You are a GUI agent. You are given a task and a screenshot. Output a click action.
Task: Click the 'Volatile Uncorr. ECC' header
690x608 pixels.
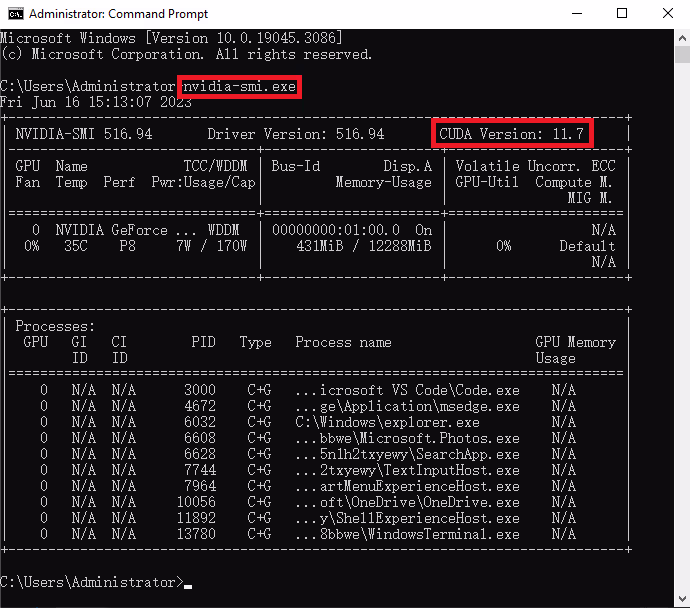point(536,166)
